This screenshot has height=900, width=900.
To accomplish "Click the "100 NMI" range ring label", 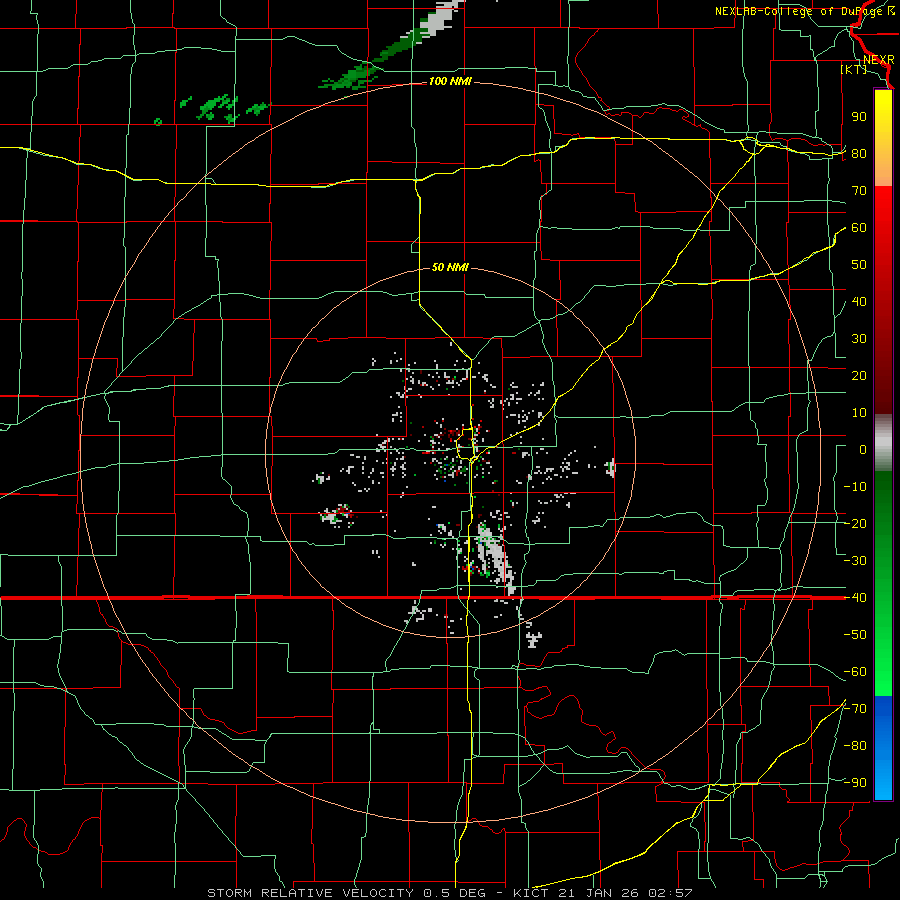I will 450,82.
